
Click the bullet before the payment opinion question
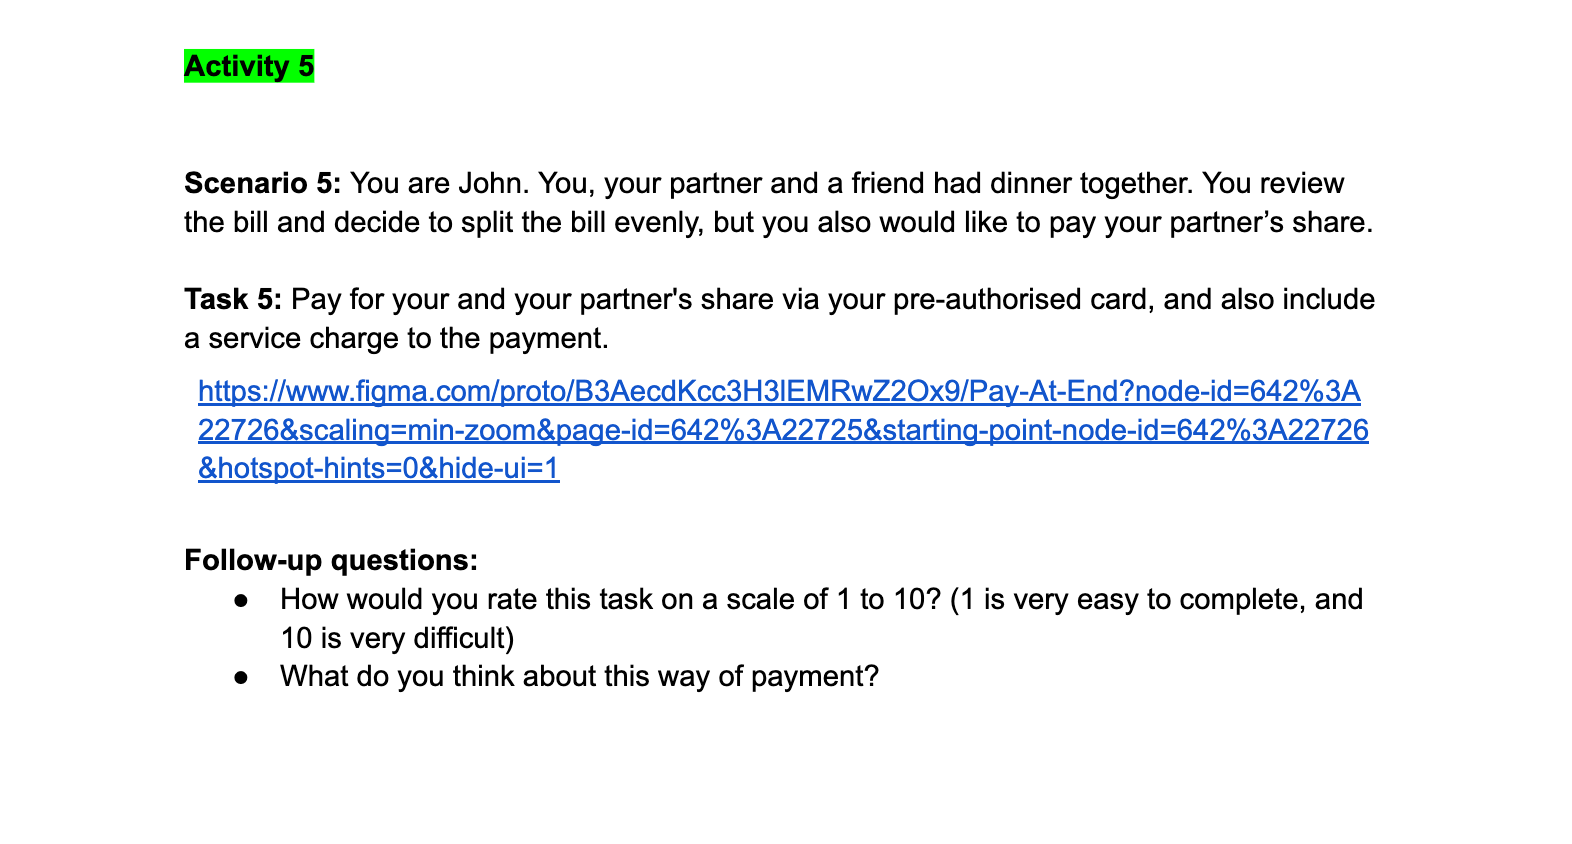click(x=241, y=677)
